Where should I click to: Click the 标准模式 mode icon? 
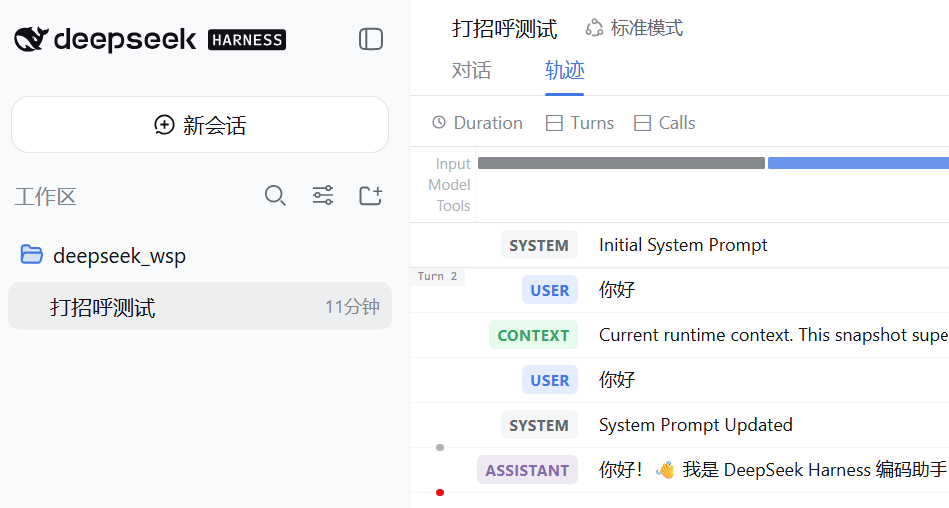click(594, 28)
